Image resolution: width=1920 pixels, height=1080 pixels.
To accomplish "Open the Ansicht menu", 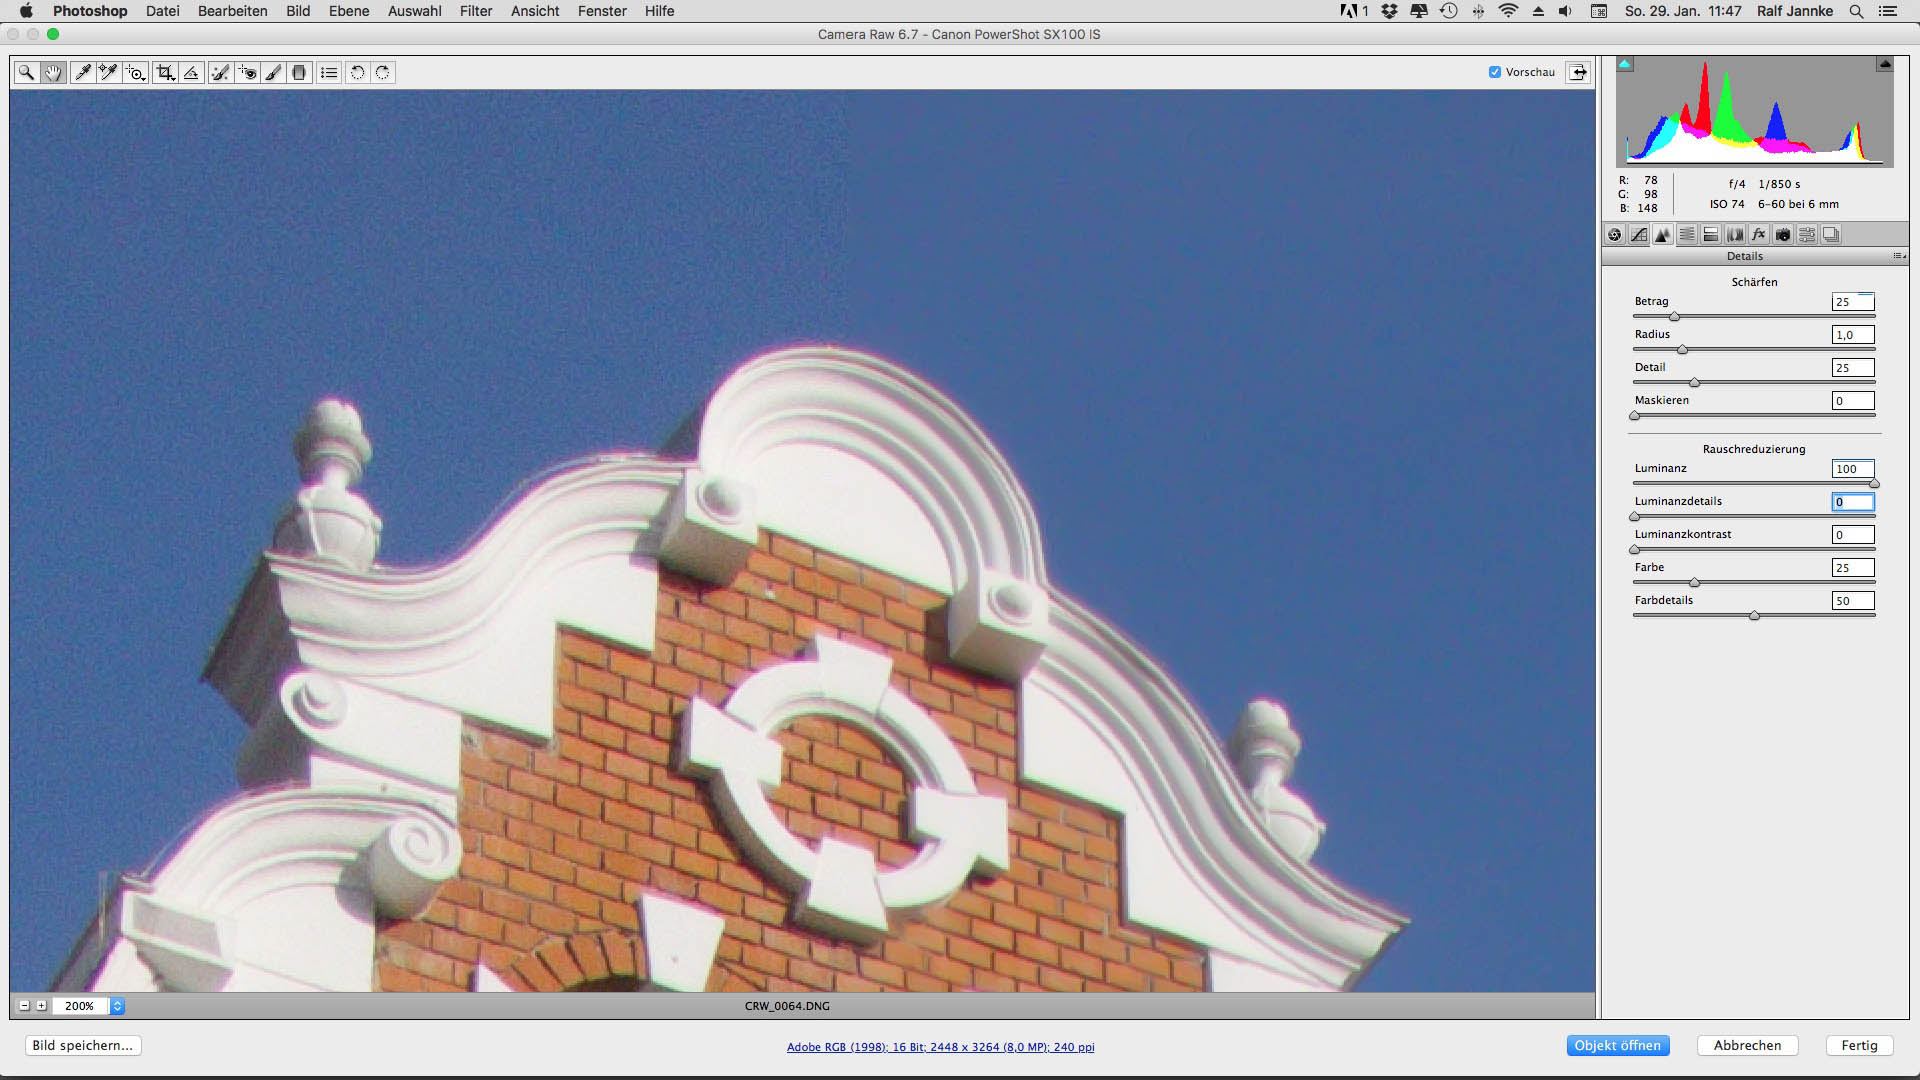I will pos(535,11).
